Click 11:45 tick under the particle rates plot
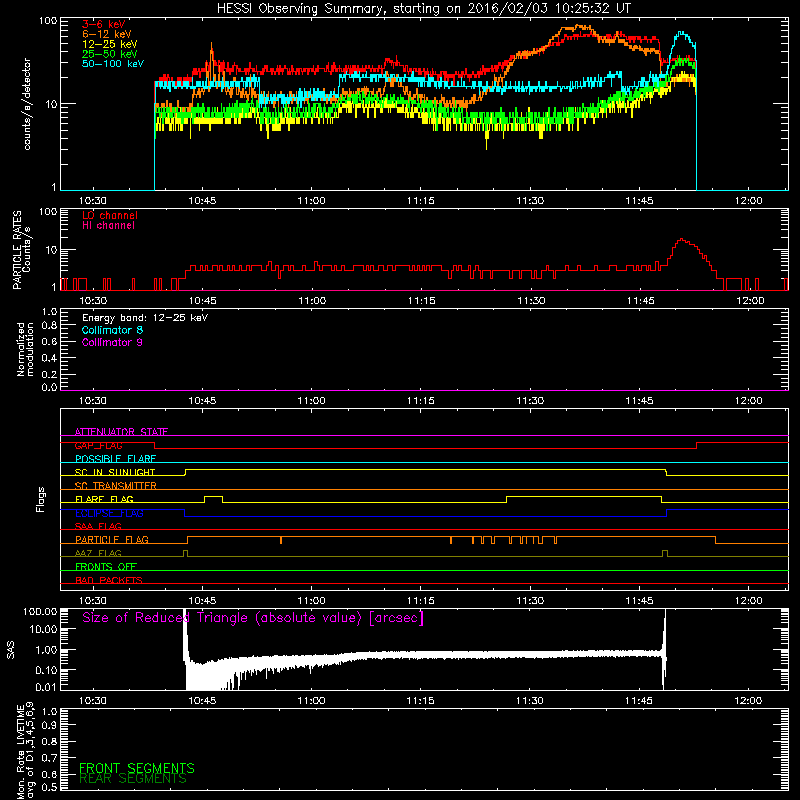 (640, 301)
